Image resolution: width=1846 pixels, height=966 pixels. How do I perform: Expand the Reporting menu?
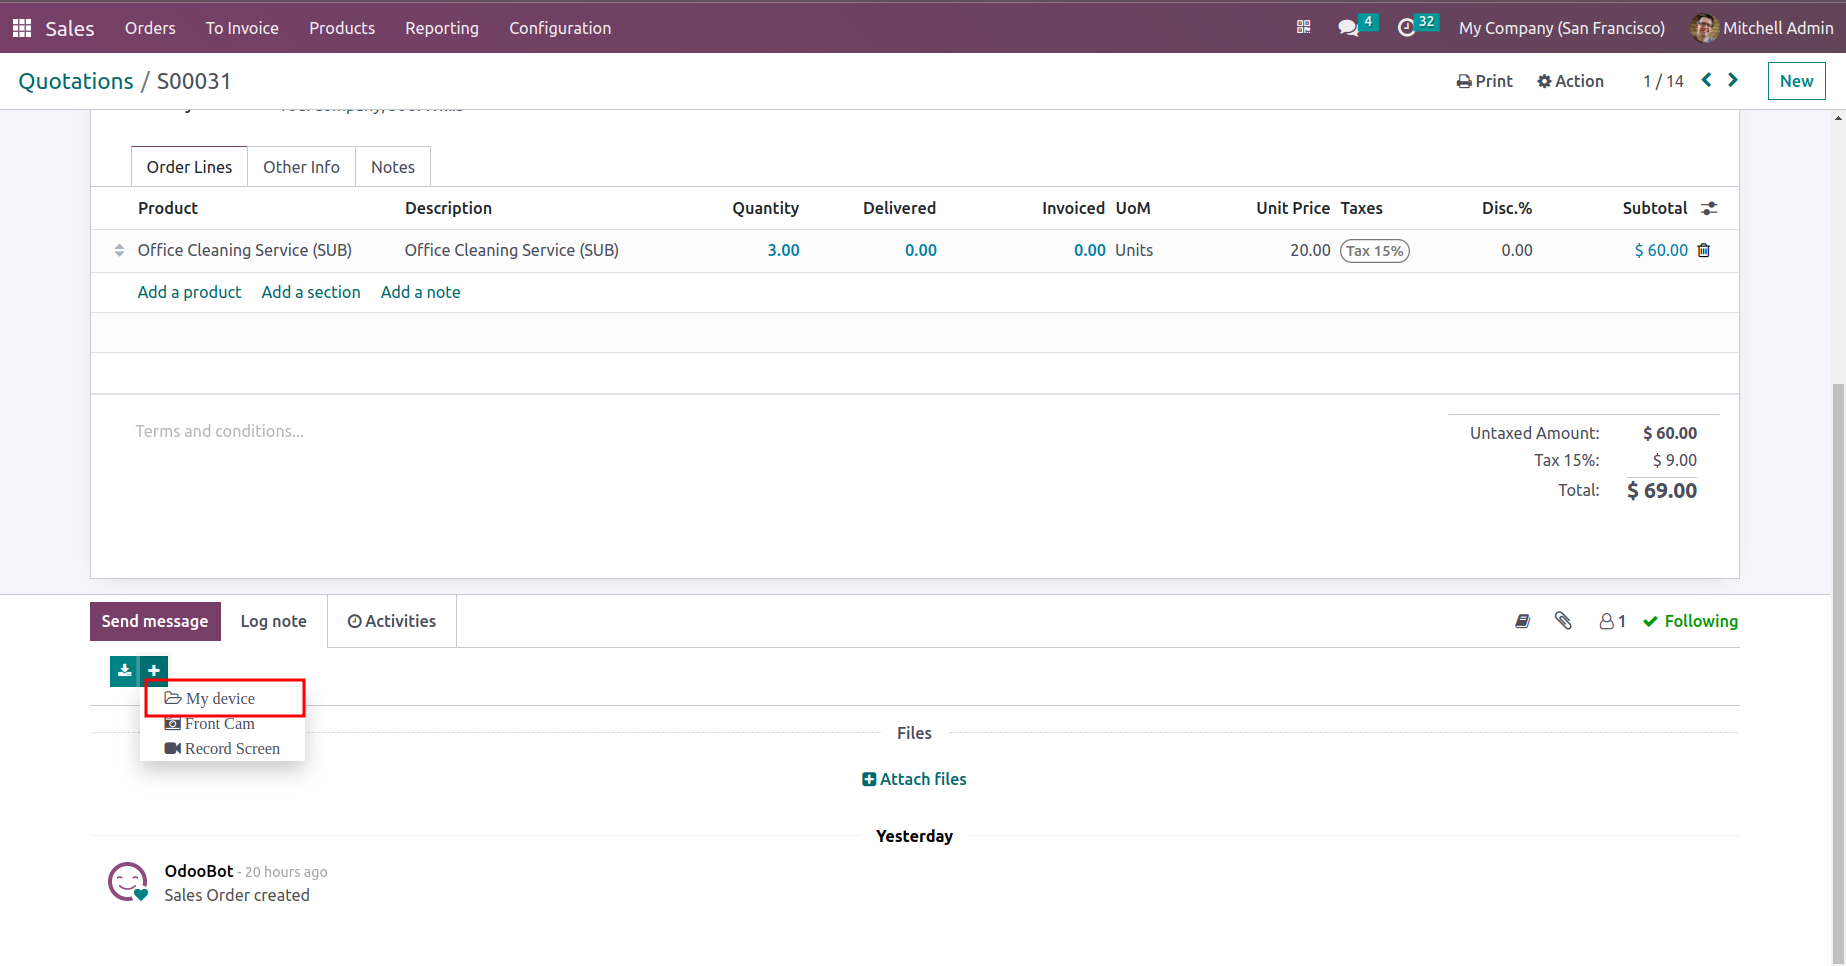442,28
